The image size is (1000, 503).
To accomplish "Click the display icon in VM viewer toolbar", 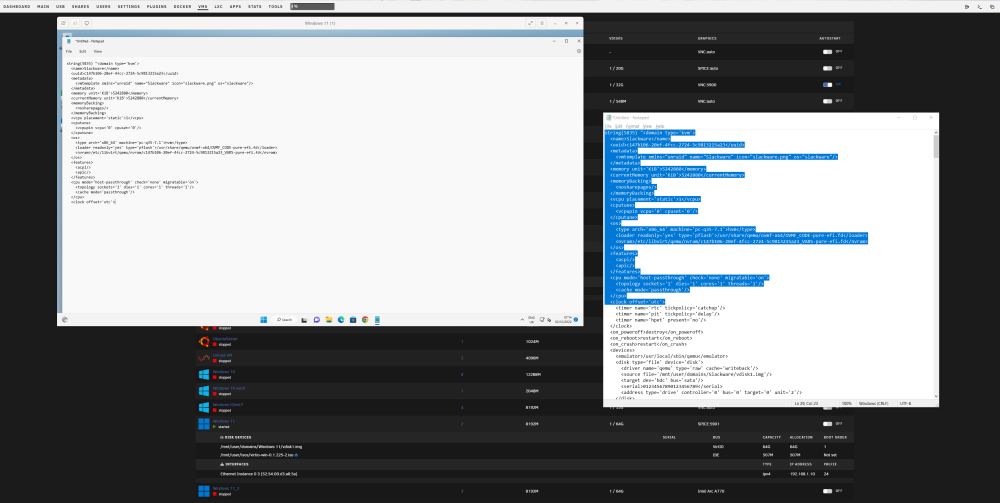I will tap(87, 23).
